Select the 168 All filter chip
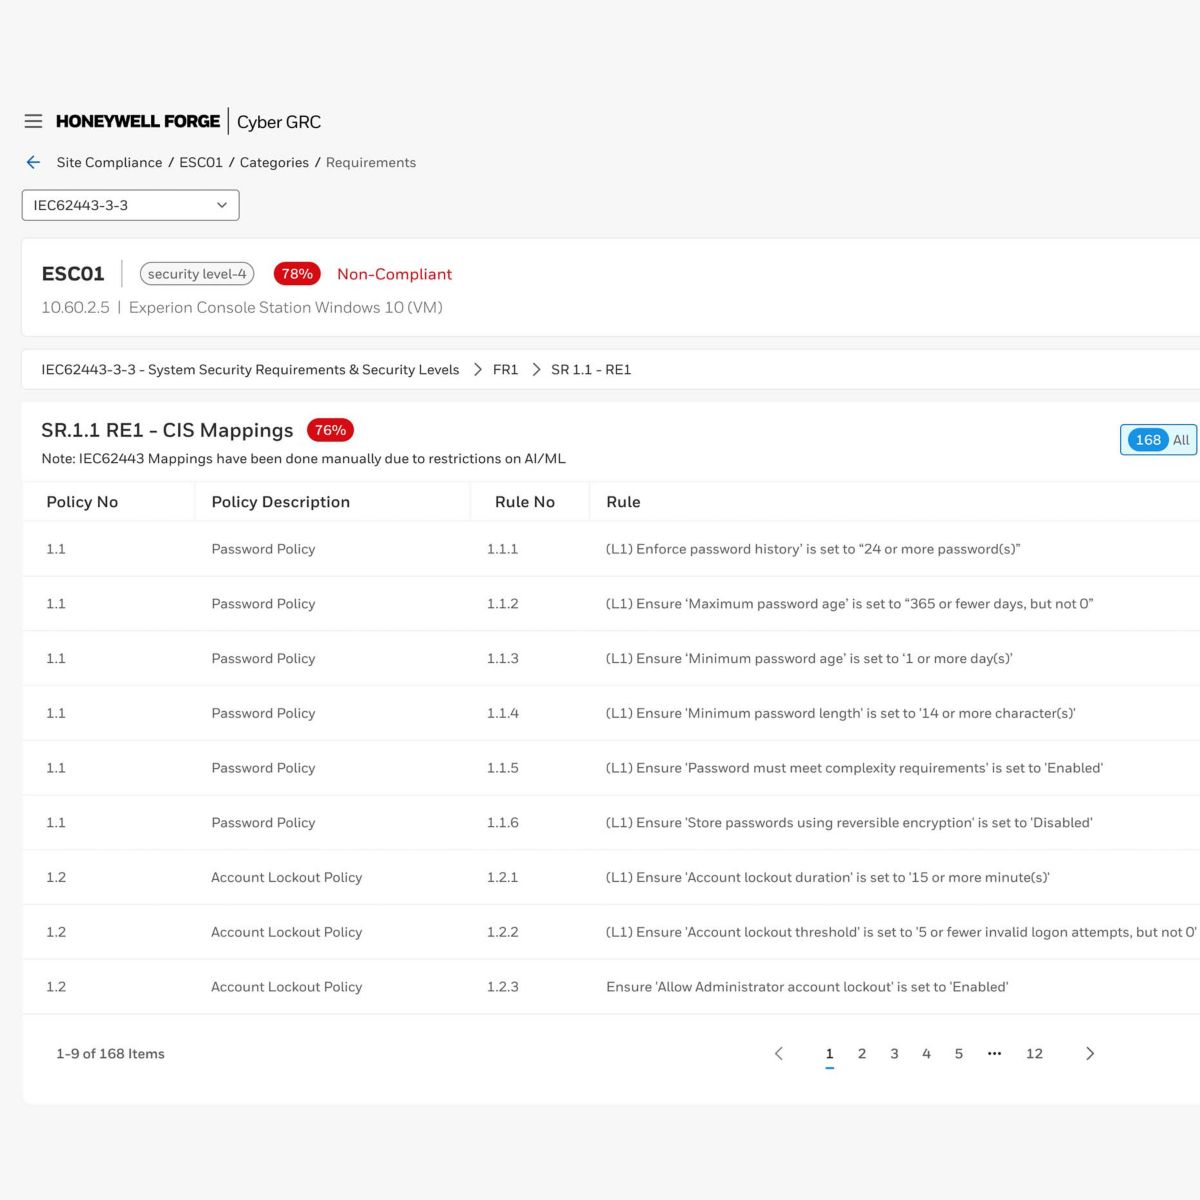This screenshot has width=1200, height=1200. point(1159,440)
